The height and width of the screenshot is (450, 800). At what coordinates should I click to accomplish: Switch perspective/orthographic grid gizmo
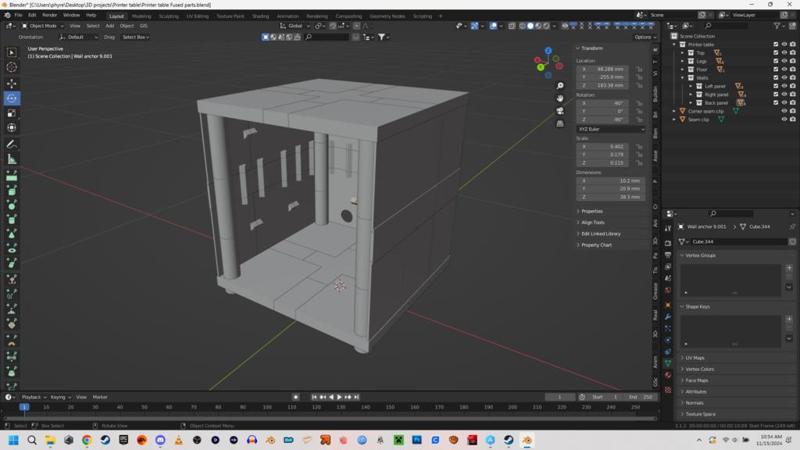click(x=560, y=123)
